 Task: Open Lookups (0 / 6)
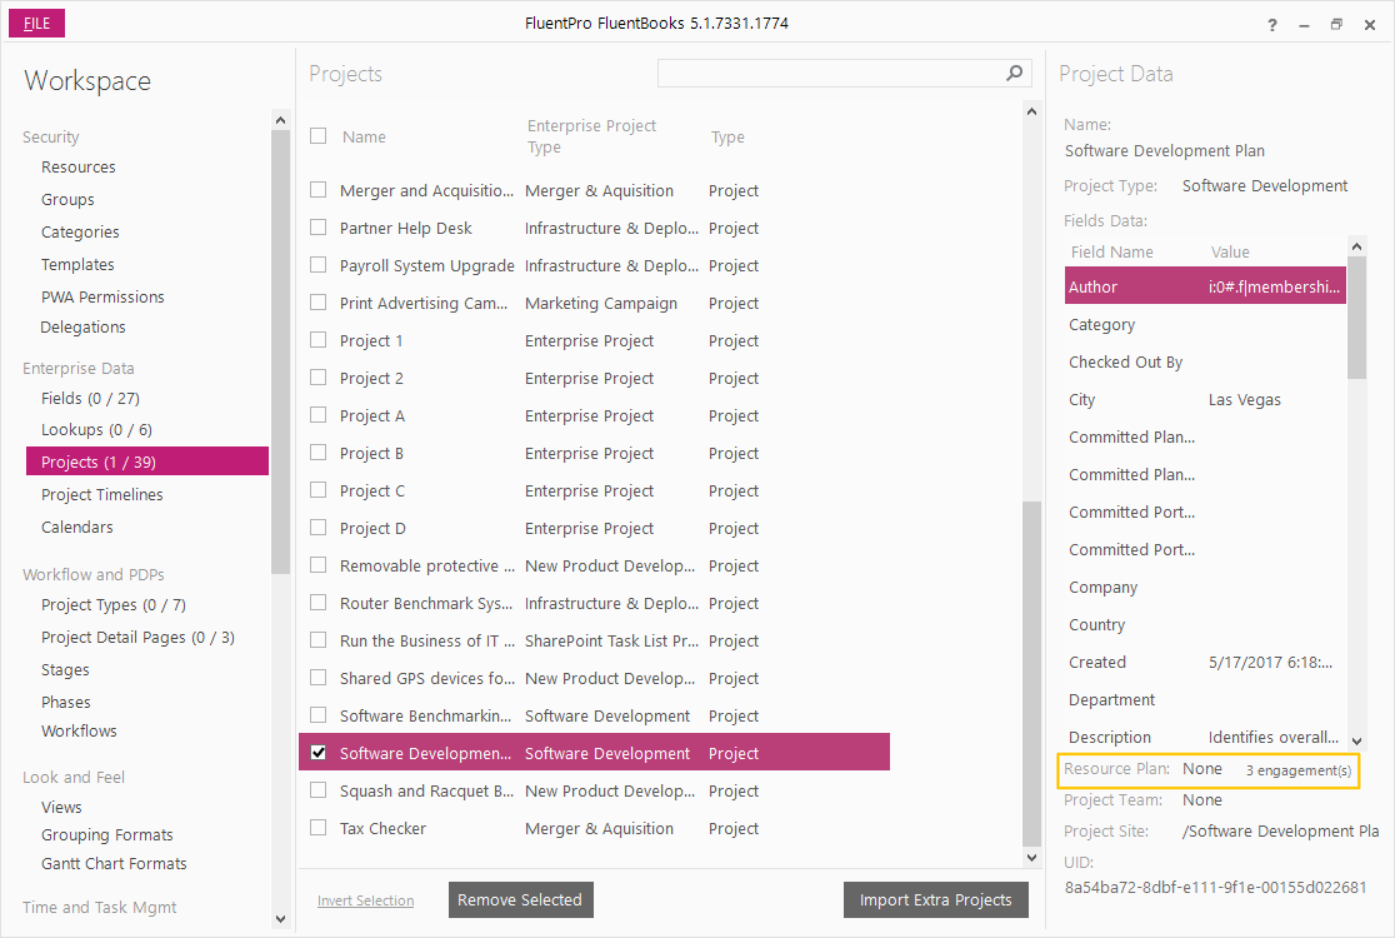tap(96, 430)
